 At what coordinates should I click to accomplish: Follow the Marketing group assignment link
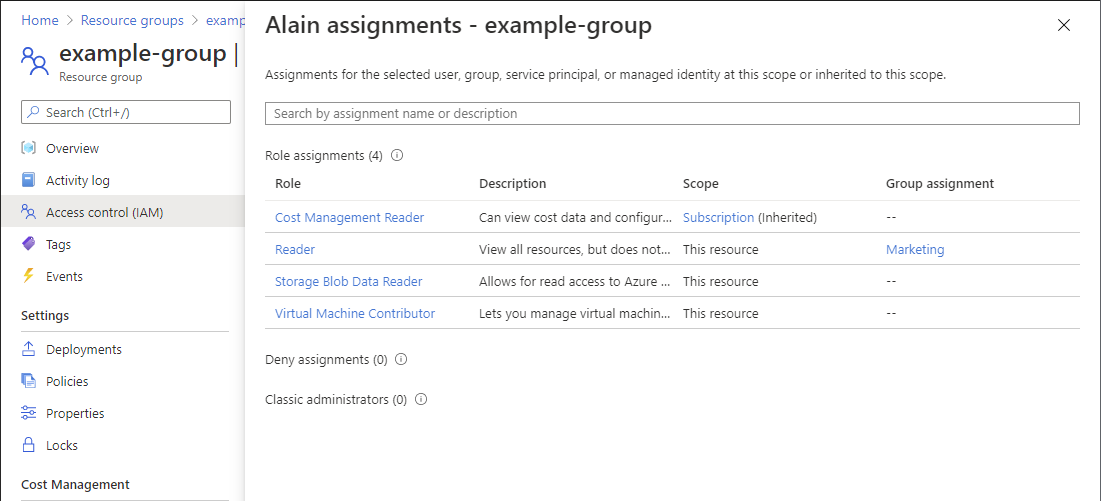914,249
